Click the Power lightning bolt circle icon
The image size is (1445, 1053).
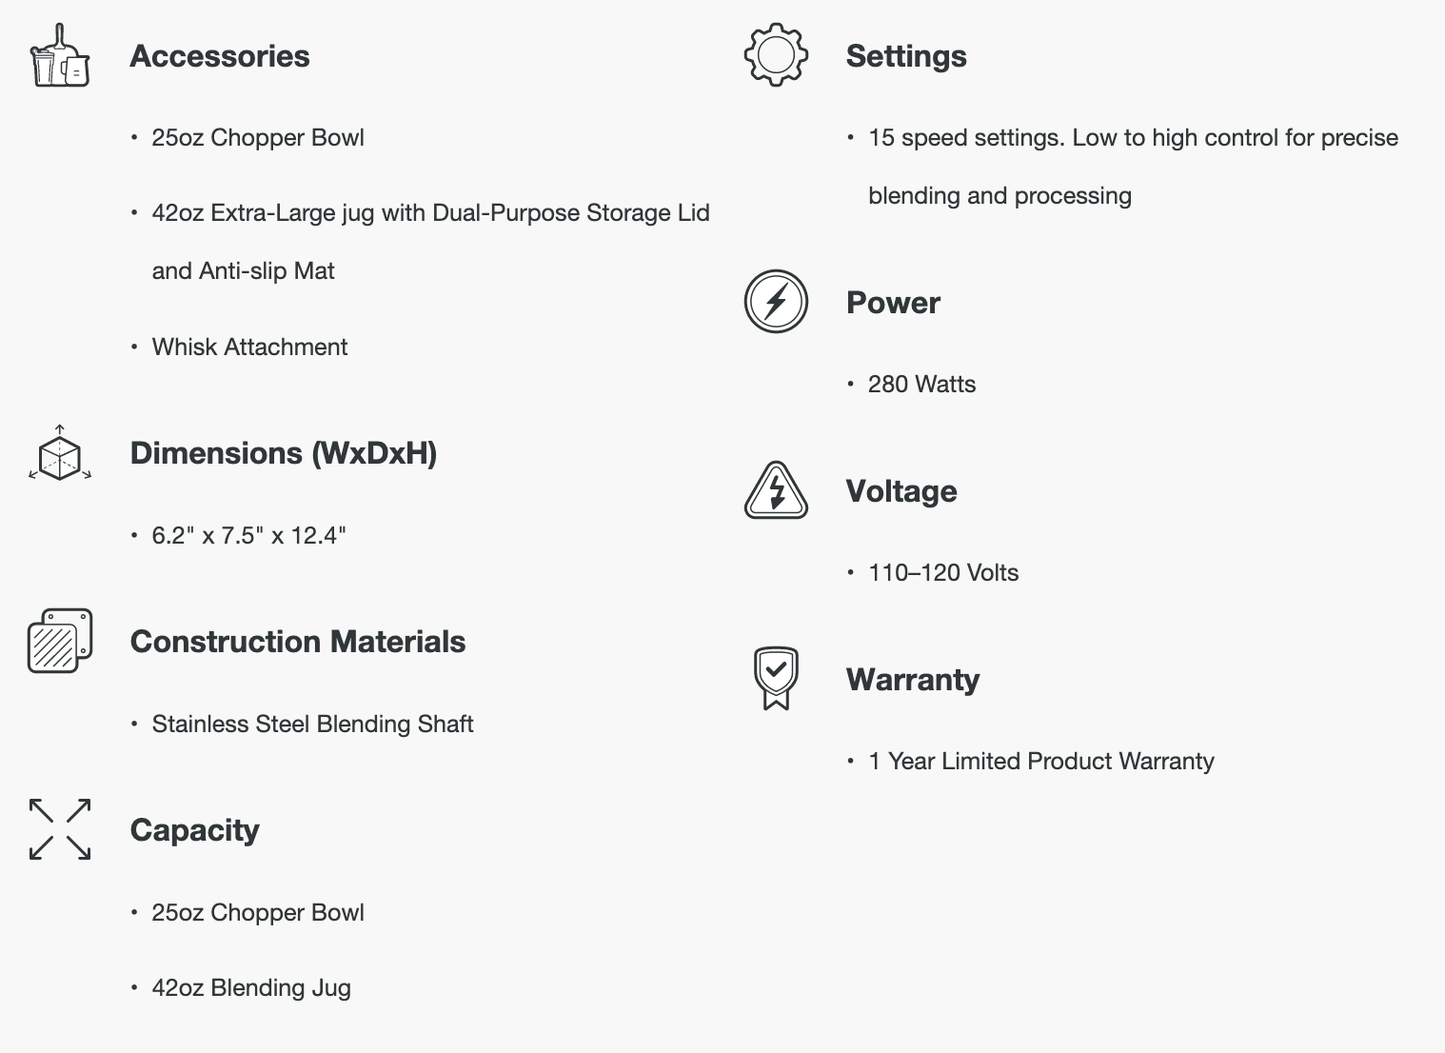776,302
